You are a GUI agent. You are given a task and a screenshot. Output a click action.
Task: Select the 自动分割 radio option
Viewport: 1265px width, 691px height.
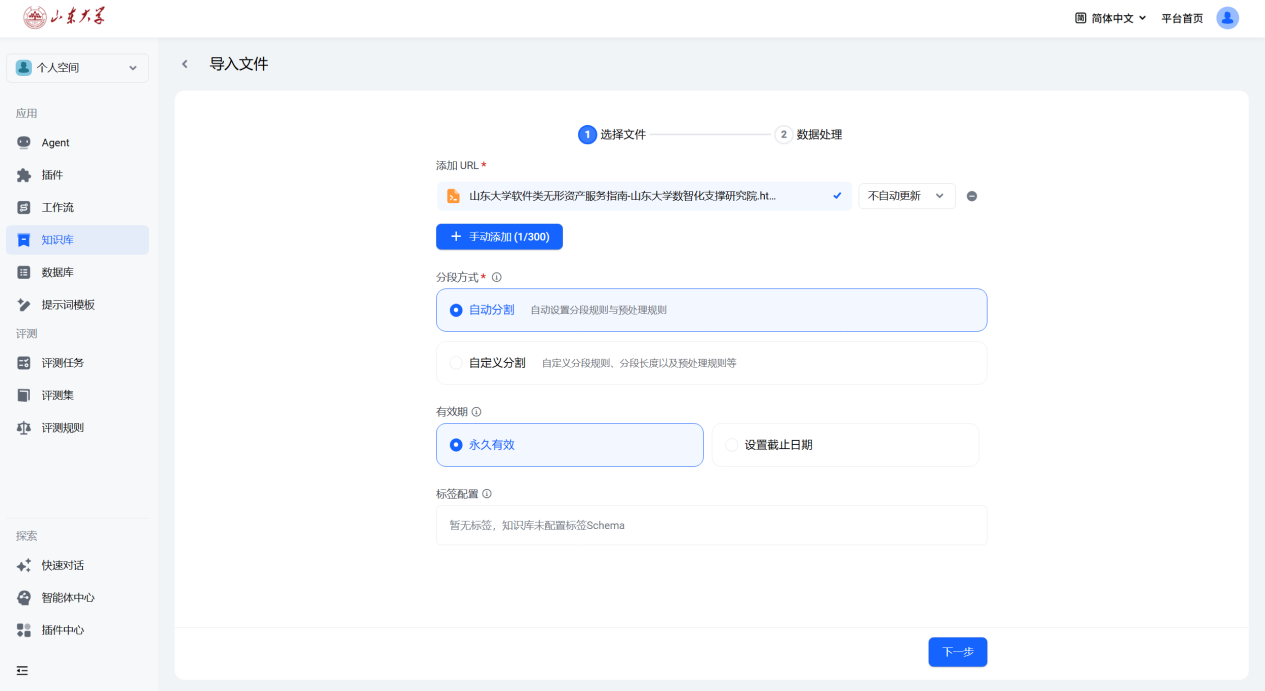point(456,310)
